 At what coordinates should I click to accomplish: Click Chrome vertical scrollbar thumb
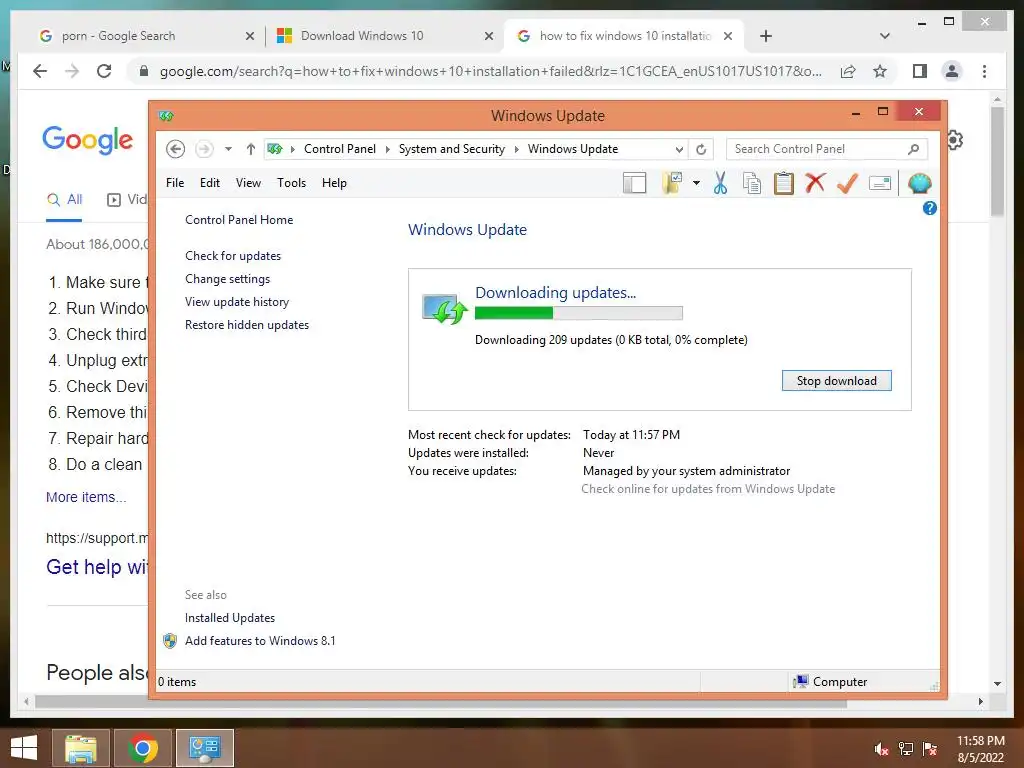click(x=997, y=161)
